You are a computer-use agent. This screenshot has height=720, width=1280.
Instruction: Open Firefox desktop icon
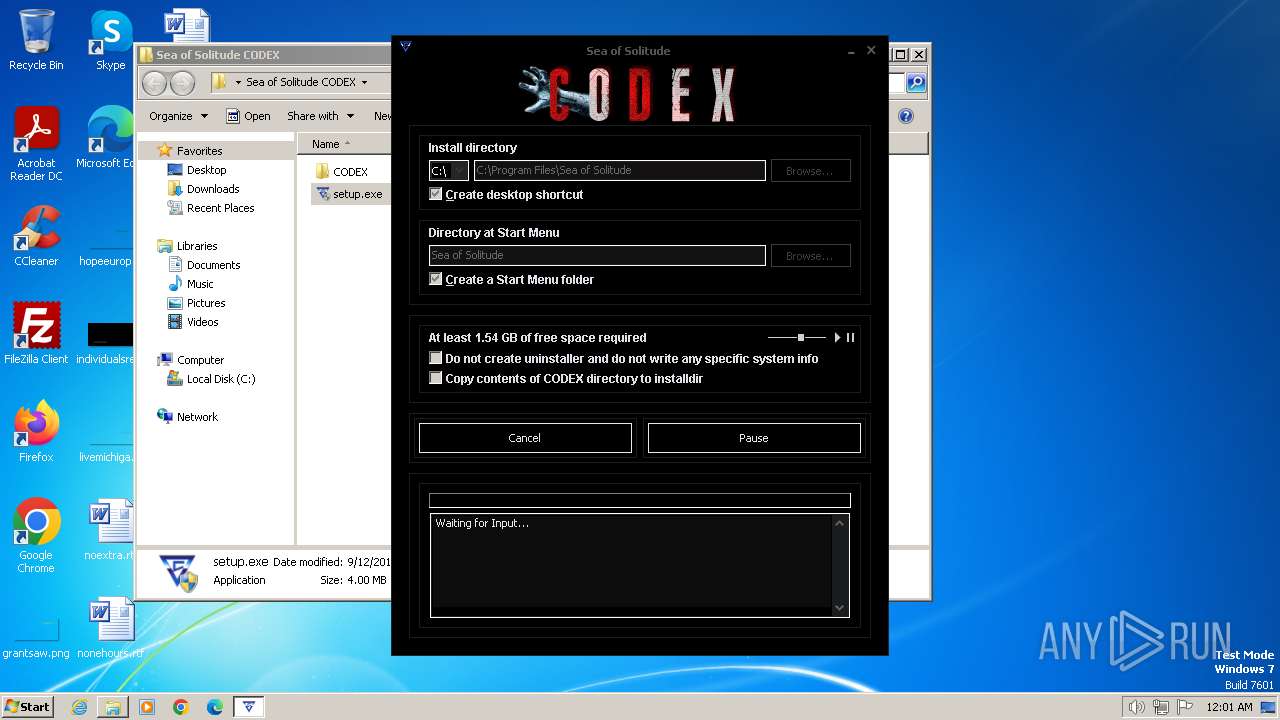pos(36,431)
